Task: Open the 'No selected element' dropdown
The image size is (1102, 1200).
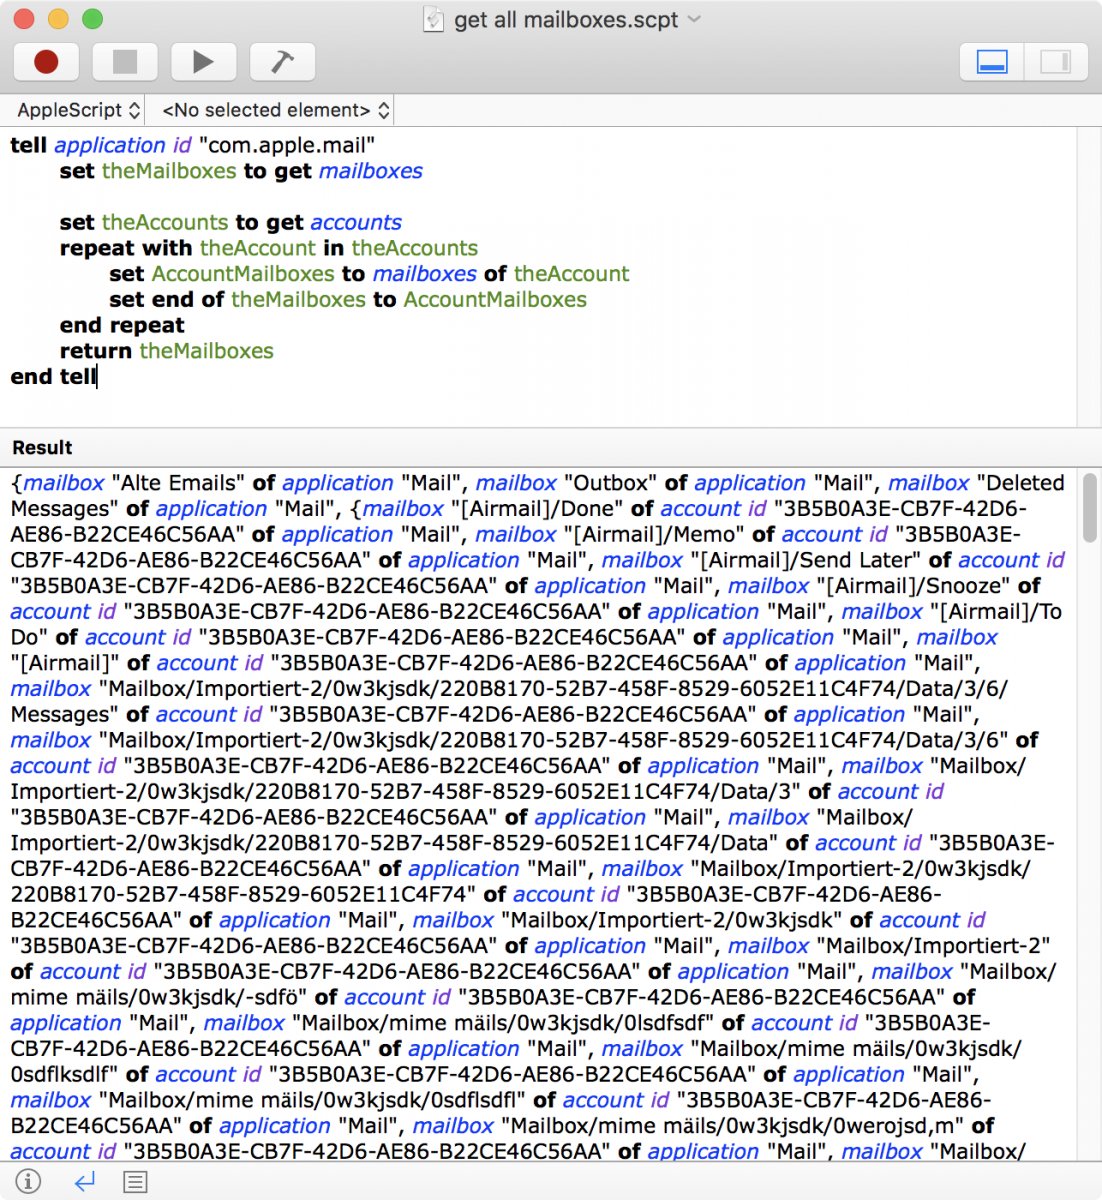Action: pos(275,110)
